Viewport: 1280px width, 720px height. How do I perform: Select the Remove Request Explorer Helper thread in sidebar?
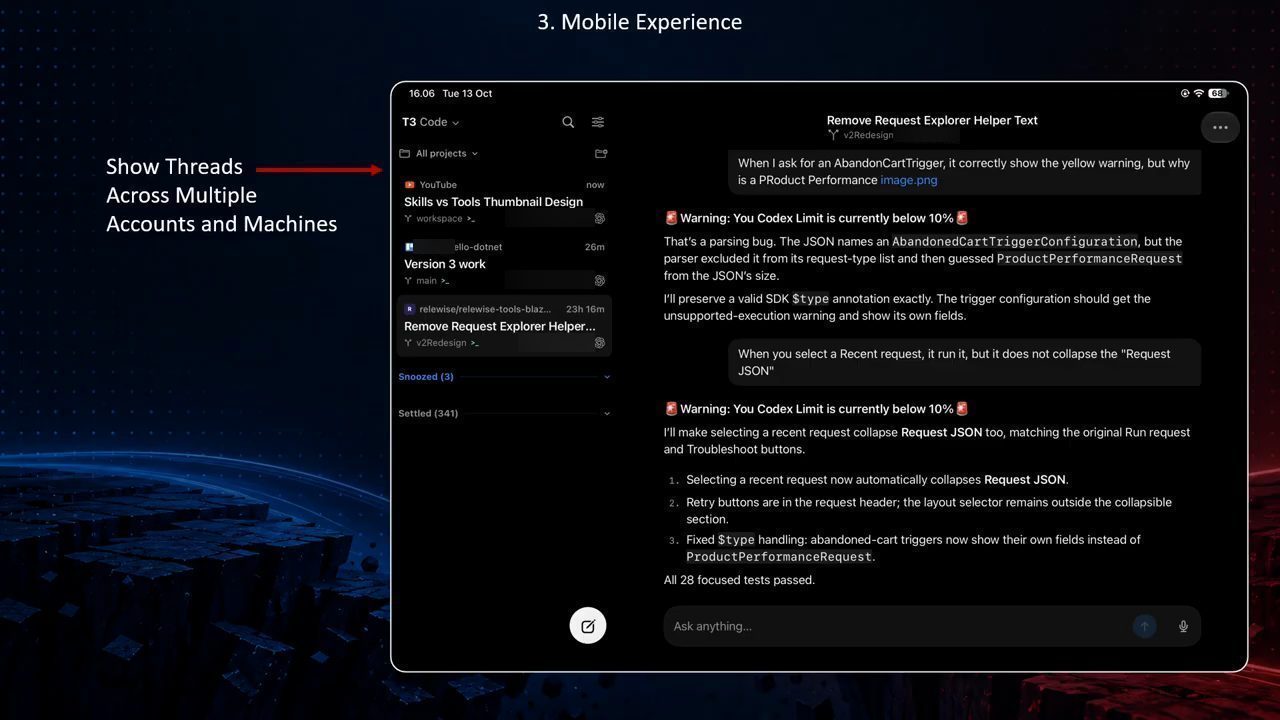(504, 325)
